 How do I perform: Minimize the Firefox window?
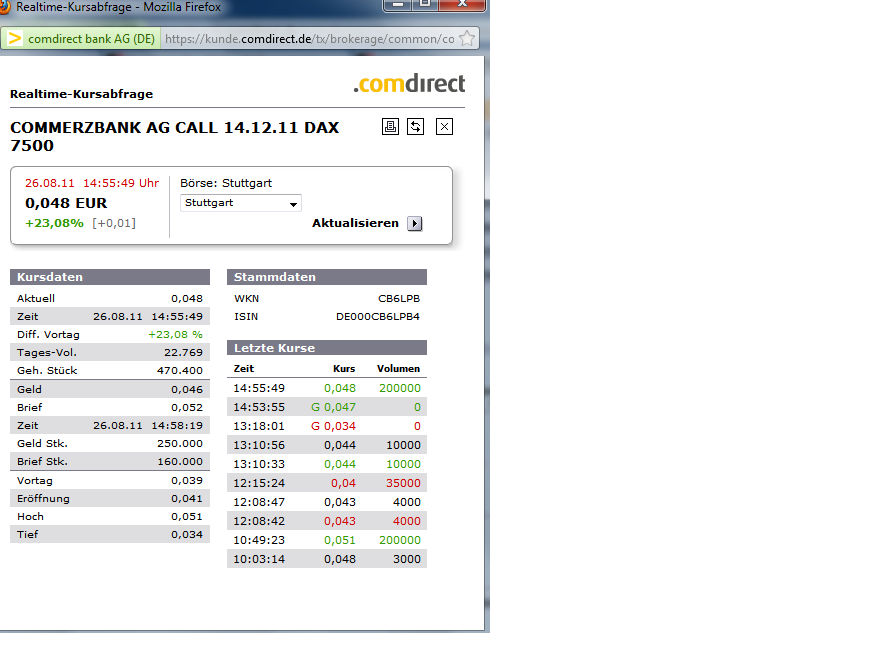[x=399, y=6]
